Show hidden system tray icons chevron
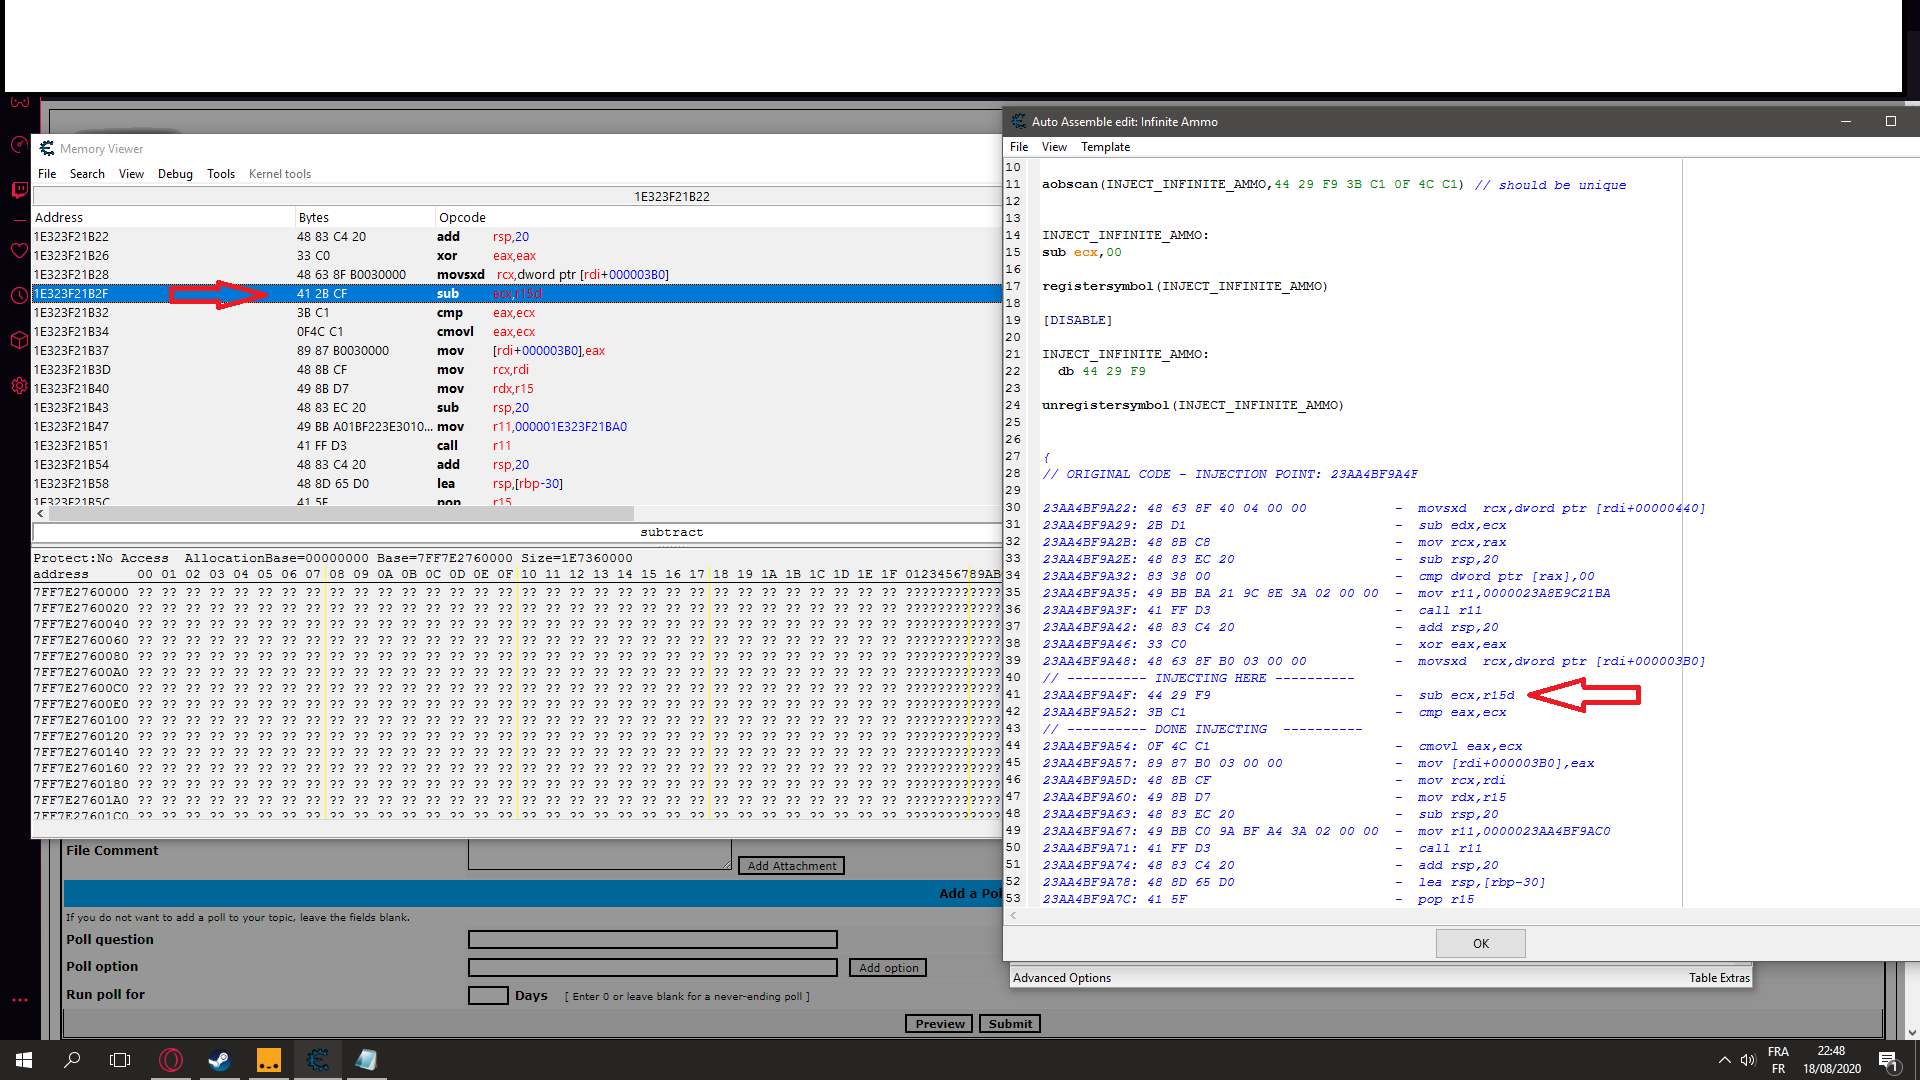 1724,1060
